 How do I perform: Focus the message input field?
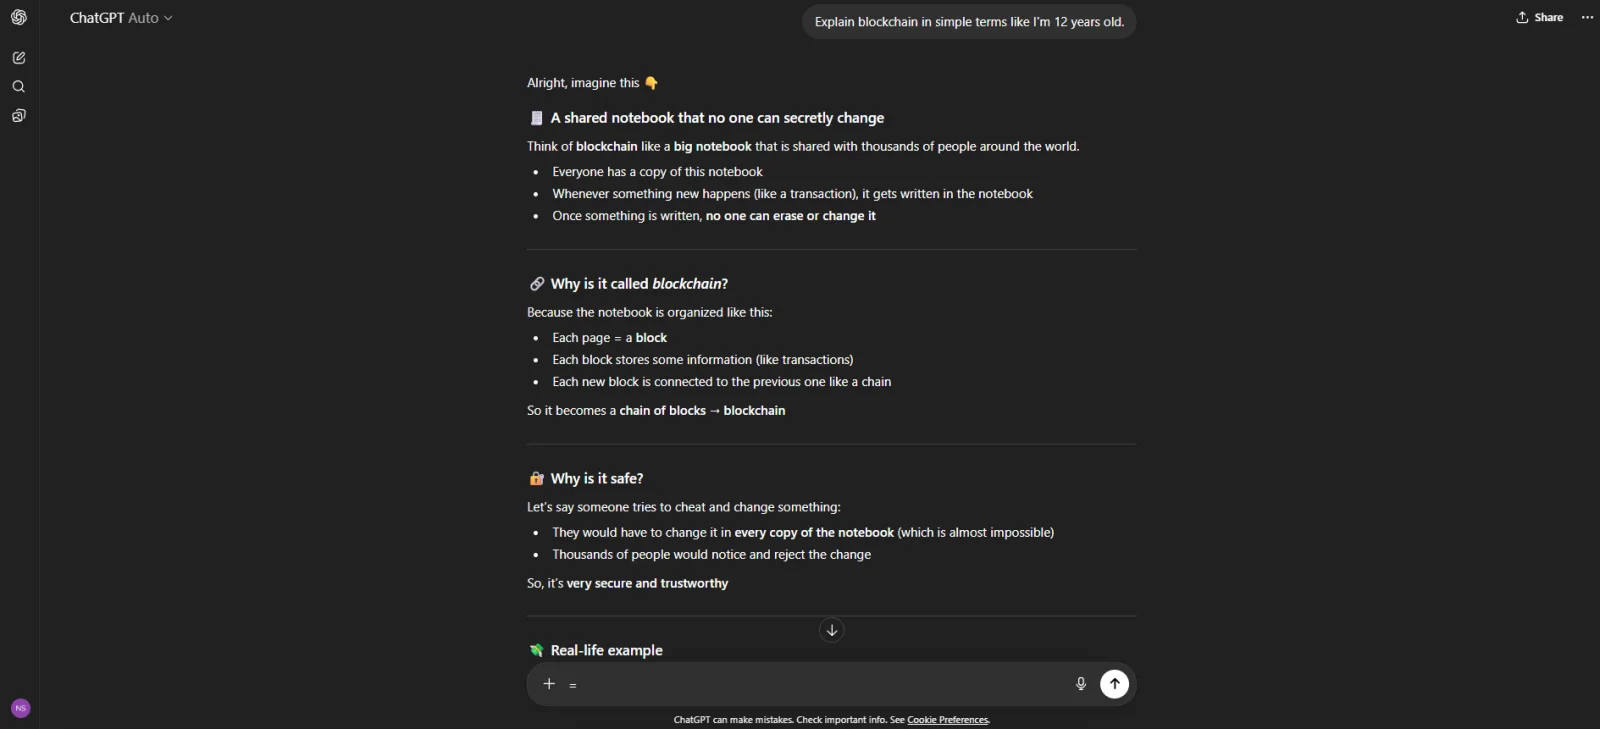pyautogui.click(x=820, y=684)
